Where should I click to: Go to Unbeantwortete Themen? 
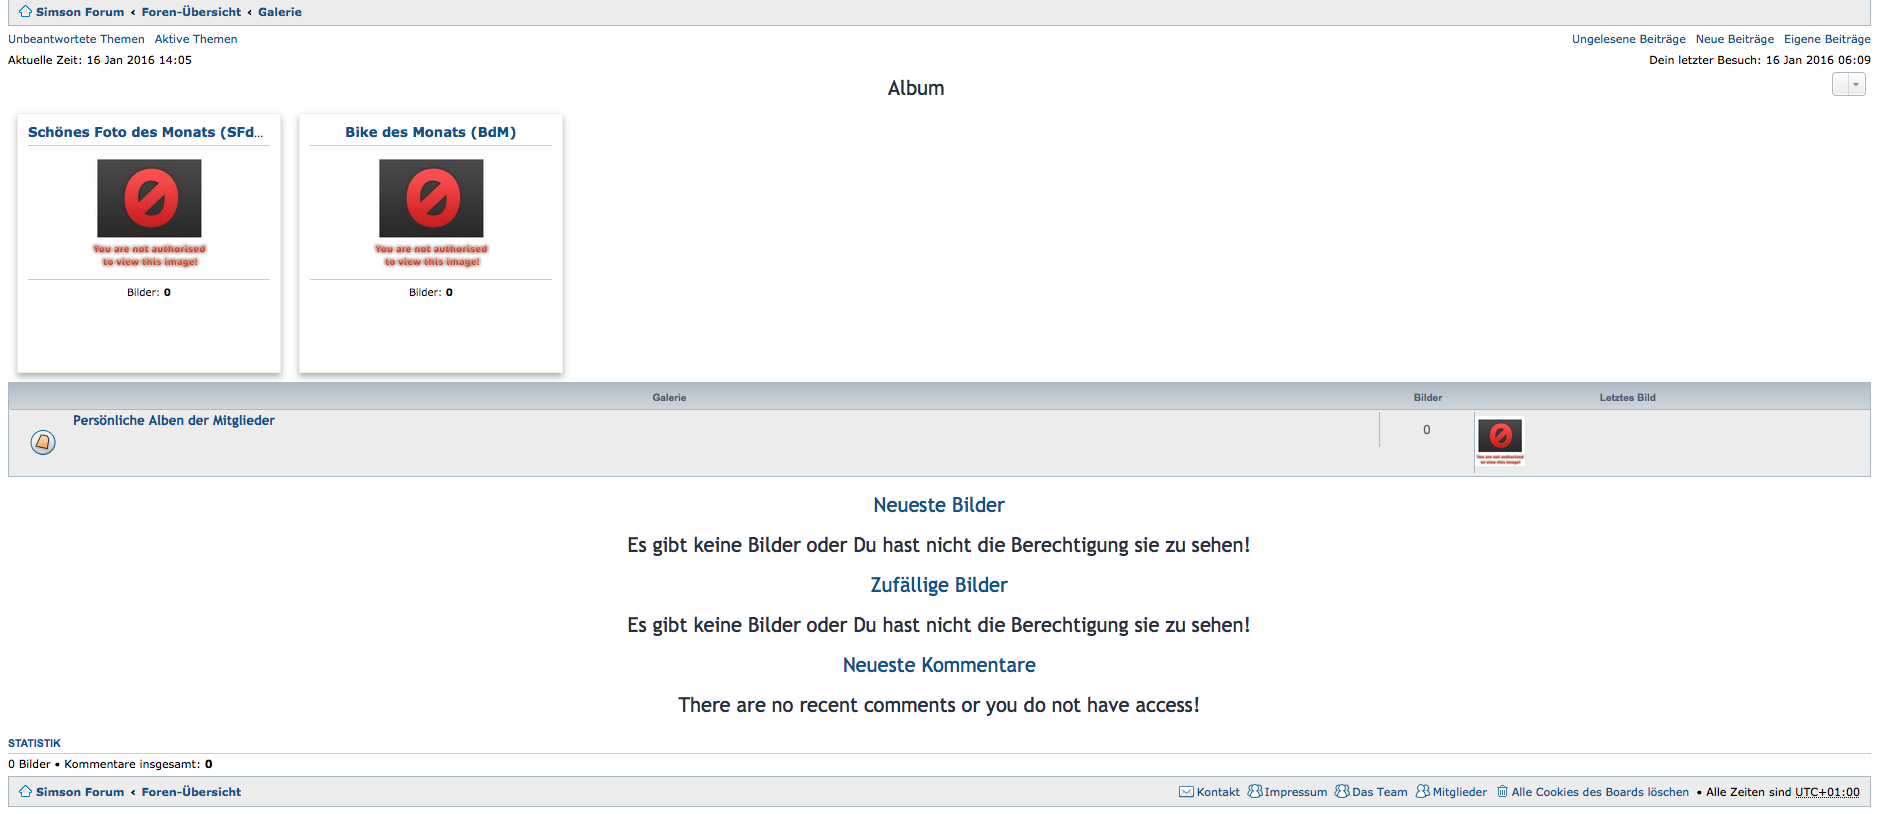point(76,39)
